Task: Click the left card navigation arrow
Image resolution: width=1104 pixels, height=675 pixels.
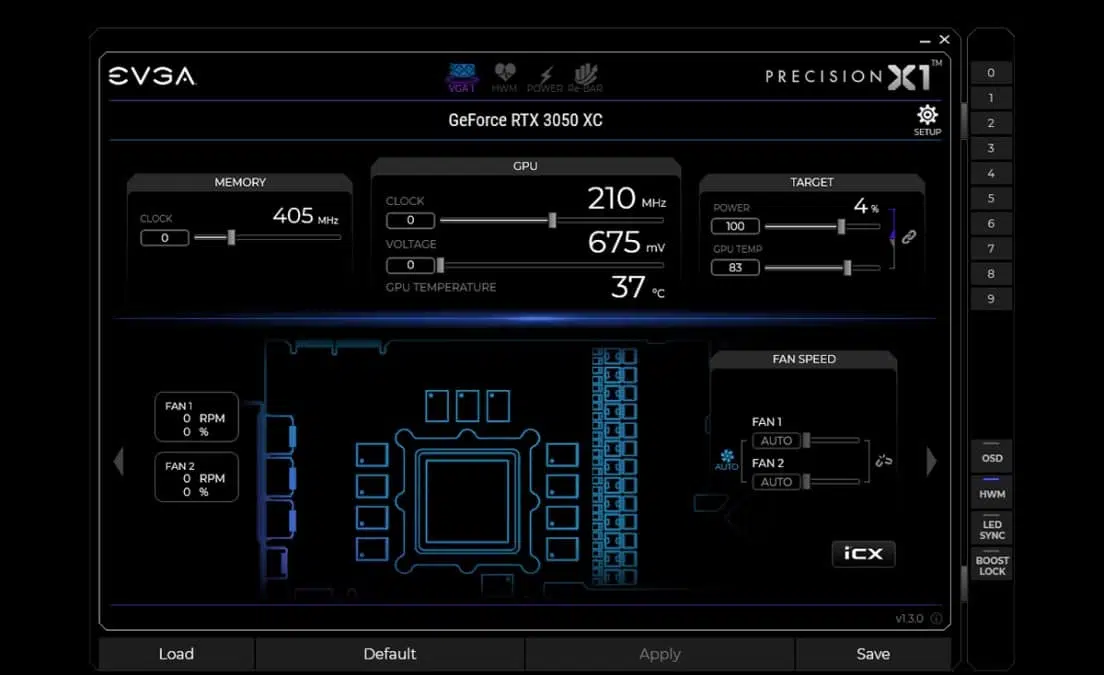Action: click(119, 460)
